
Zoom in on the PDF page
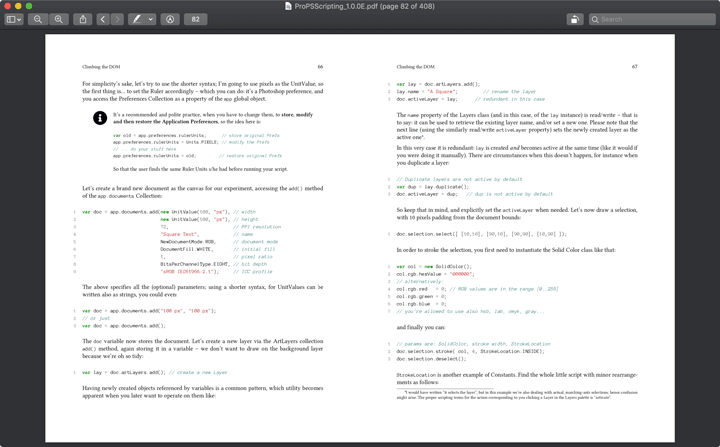[x=59, y=19]
